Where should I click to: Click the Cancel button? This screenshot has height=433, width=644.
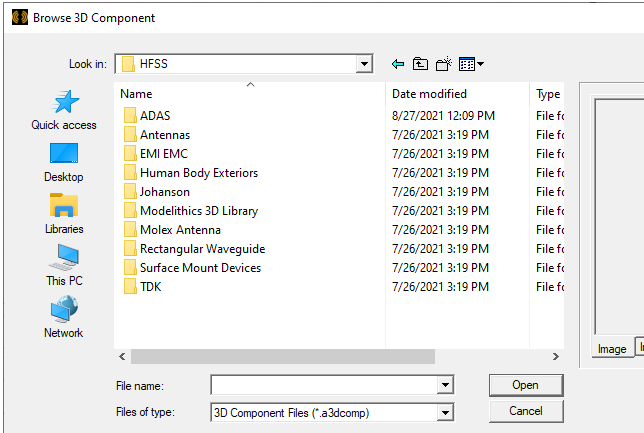[x=526, y=411]
